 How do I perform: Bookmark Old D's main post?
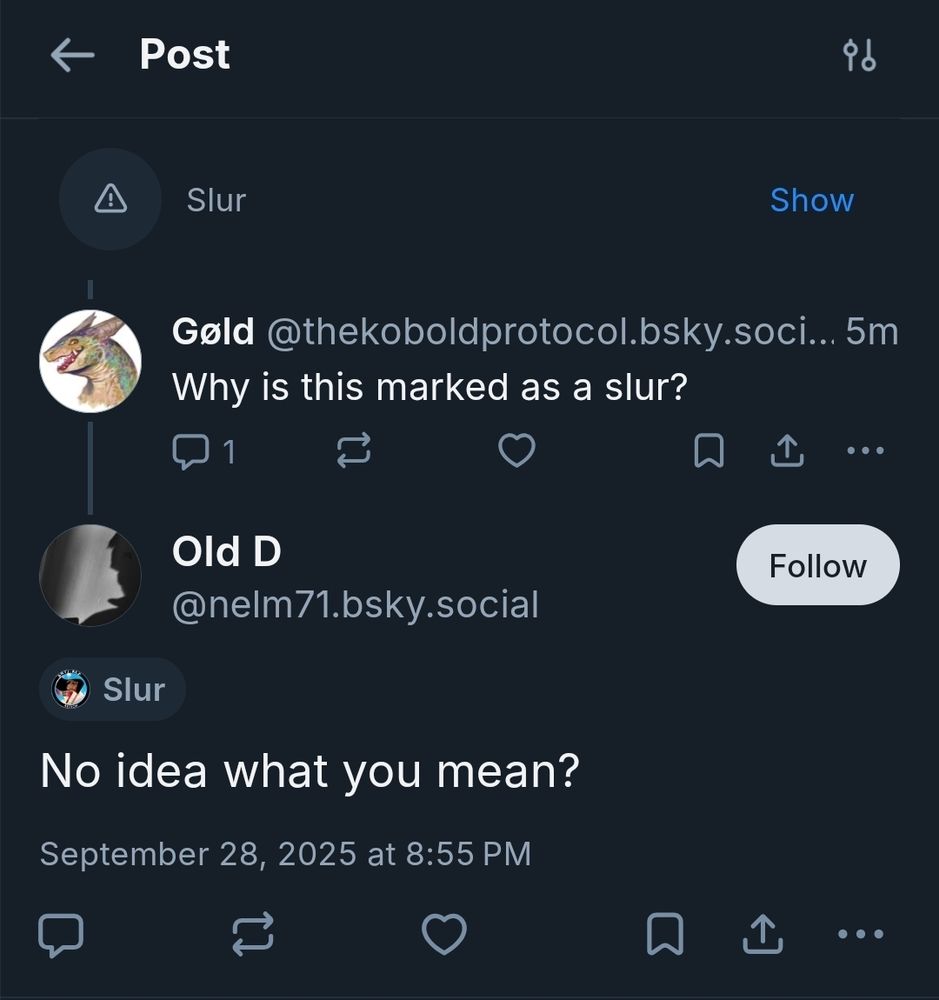(x=665, y=935)
